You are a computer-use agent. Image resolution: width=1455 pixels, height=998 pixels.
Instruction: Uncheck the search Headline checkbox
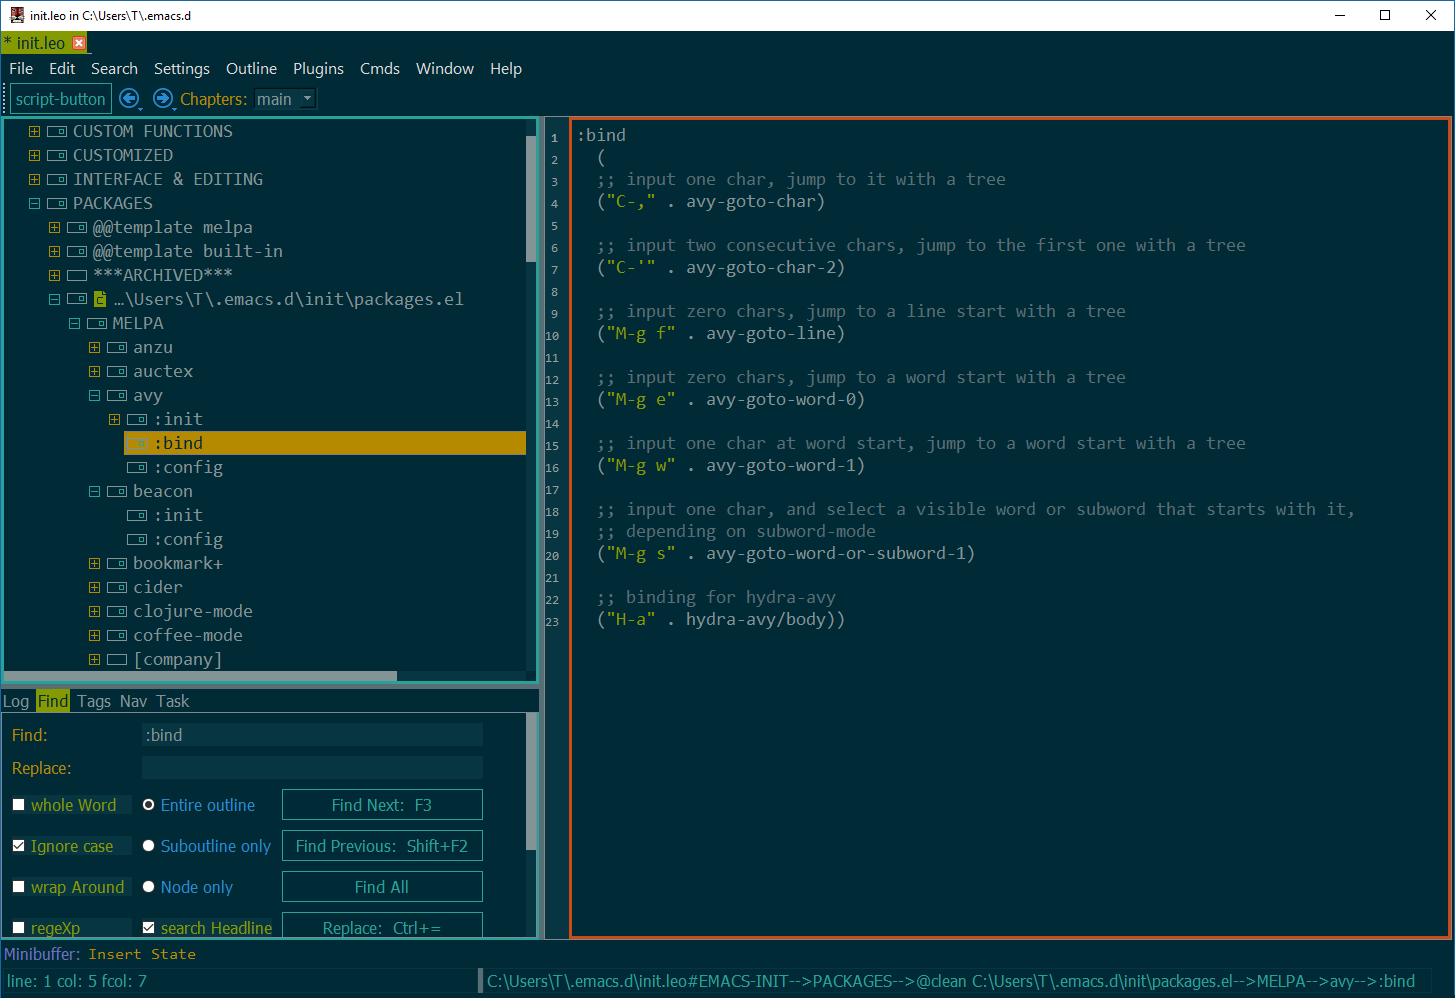click(x=148, y=928)
